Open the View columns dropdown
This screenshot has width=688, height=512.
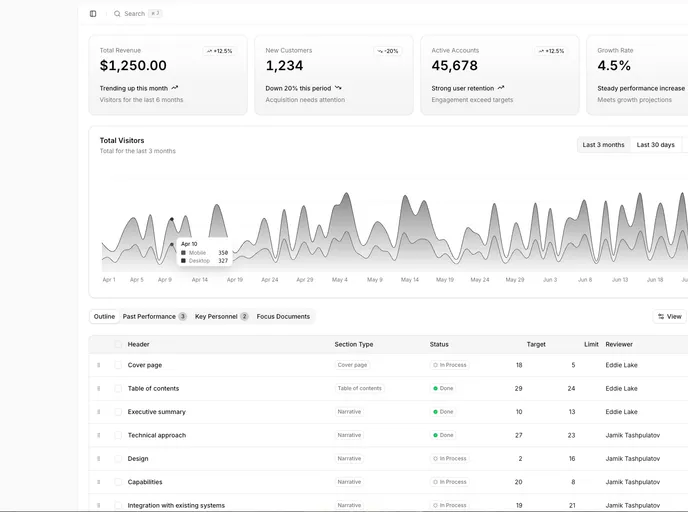click(x=669, y=316)
